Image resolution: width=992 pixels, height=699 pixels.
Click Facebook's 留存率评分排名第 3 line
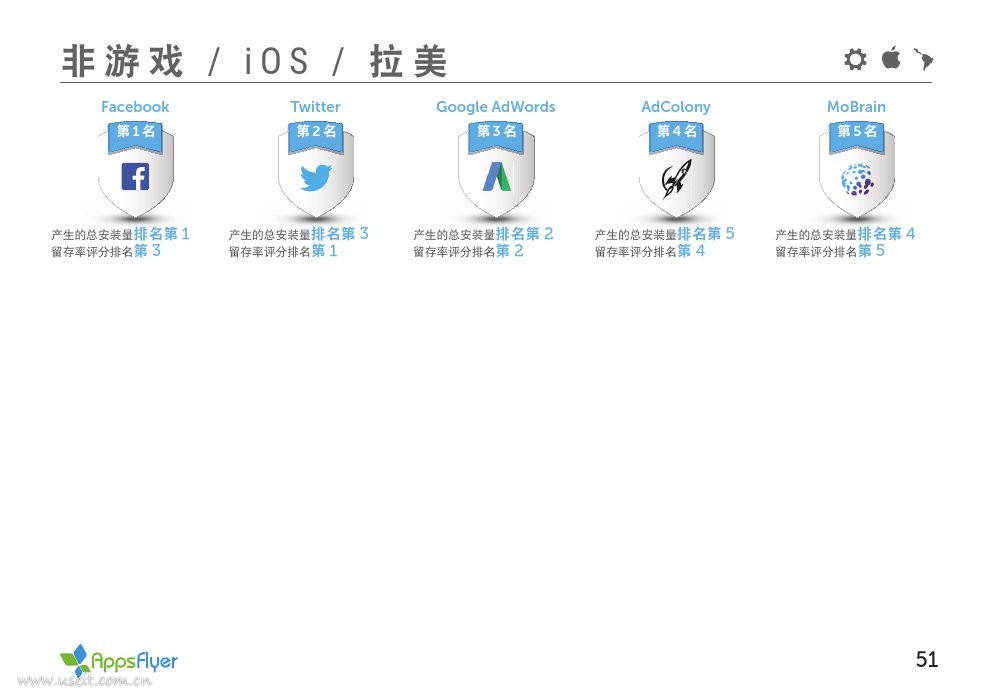click(x=106, y=251)
